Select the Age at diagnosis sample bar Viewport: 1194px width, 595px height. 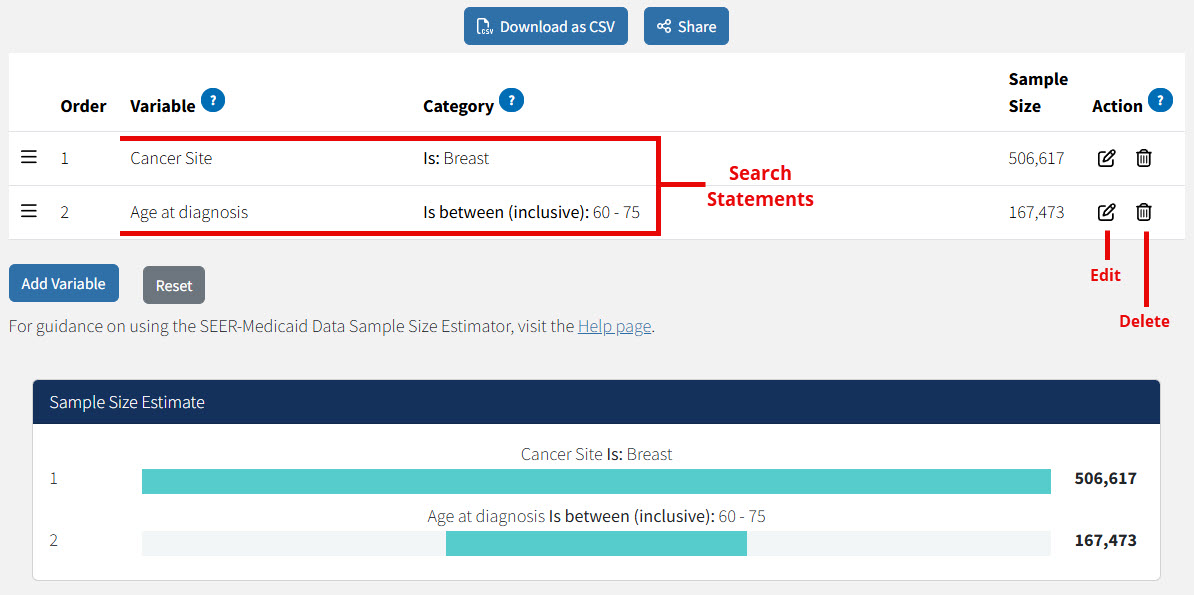click(x=596, y=543)
